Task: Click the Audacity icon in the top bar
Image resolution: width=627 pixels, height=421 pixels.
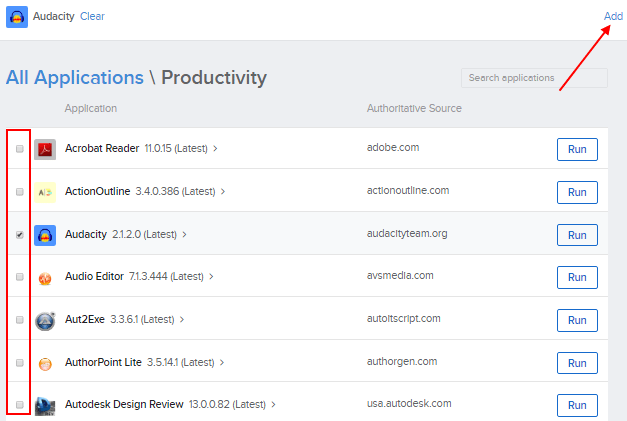Action: (17, 17)
